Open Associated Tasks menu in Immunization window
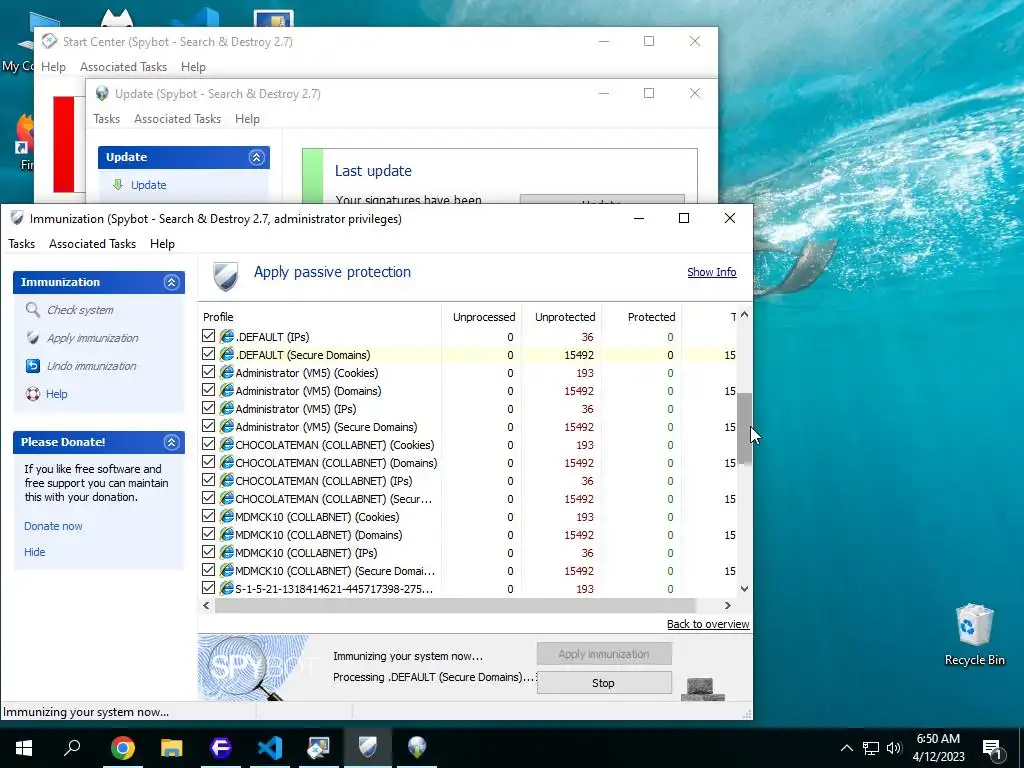The height and width of the screenshot is (768, 1024). click(92, 244)
